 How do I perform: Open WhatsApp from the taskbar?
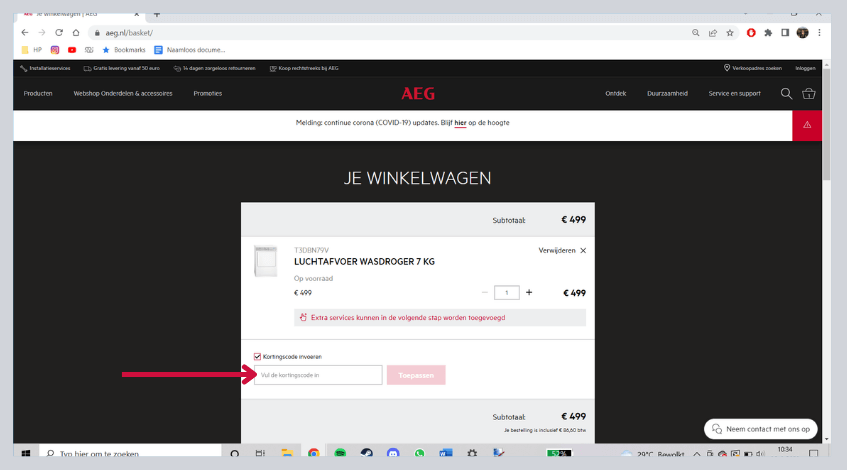point(419,453)
